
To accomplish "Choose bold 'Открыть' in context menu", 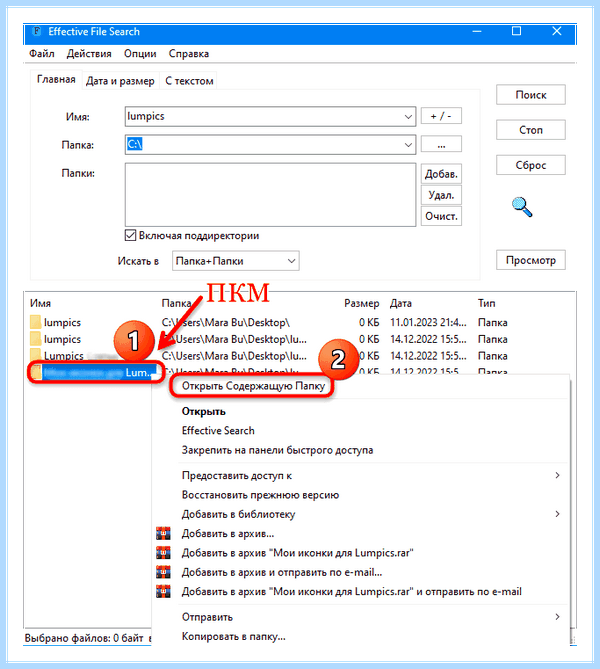I will pyautogui.click(x=204, y=411).
